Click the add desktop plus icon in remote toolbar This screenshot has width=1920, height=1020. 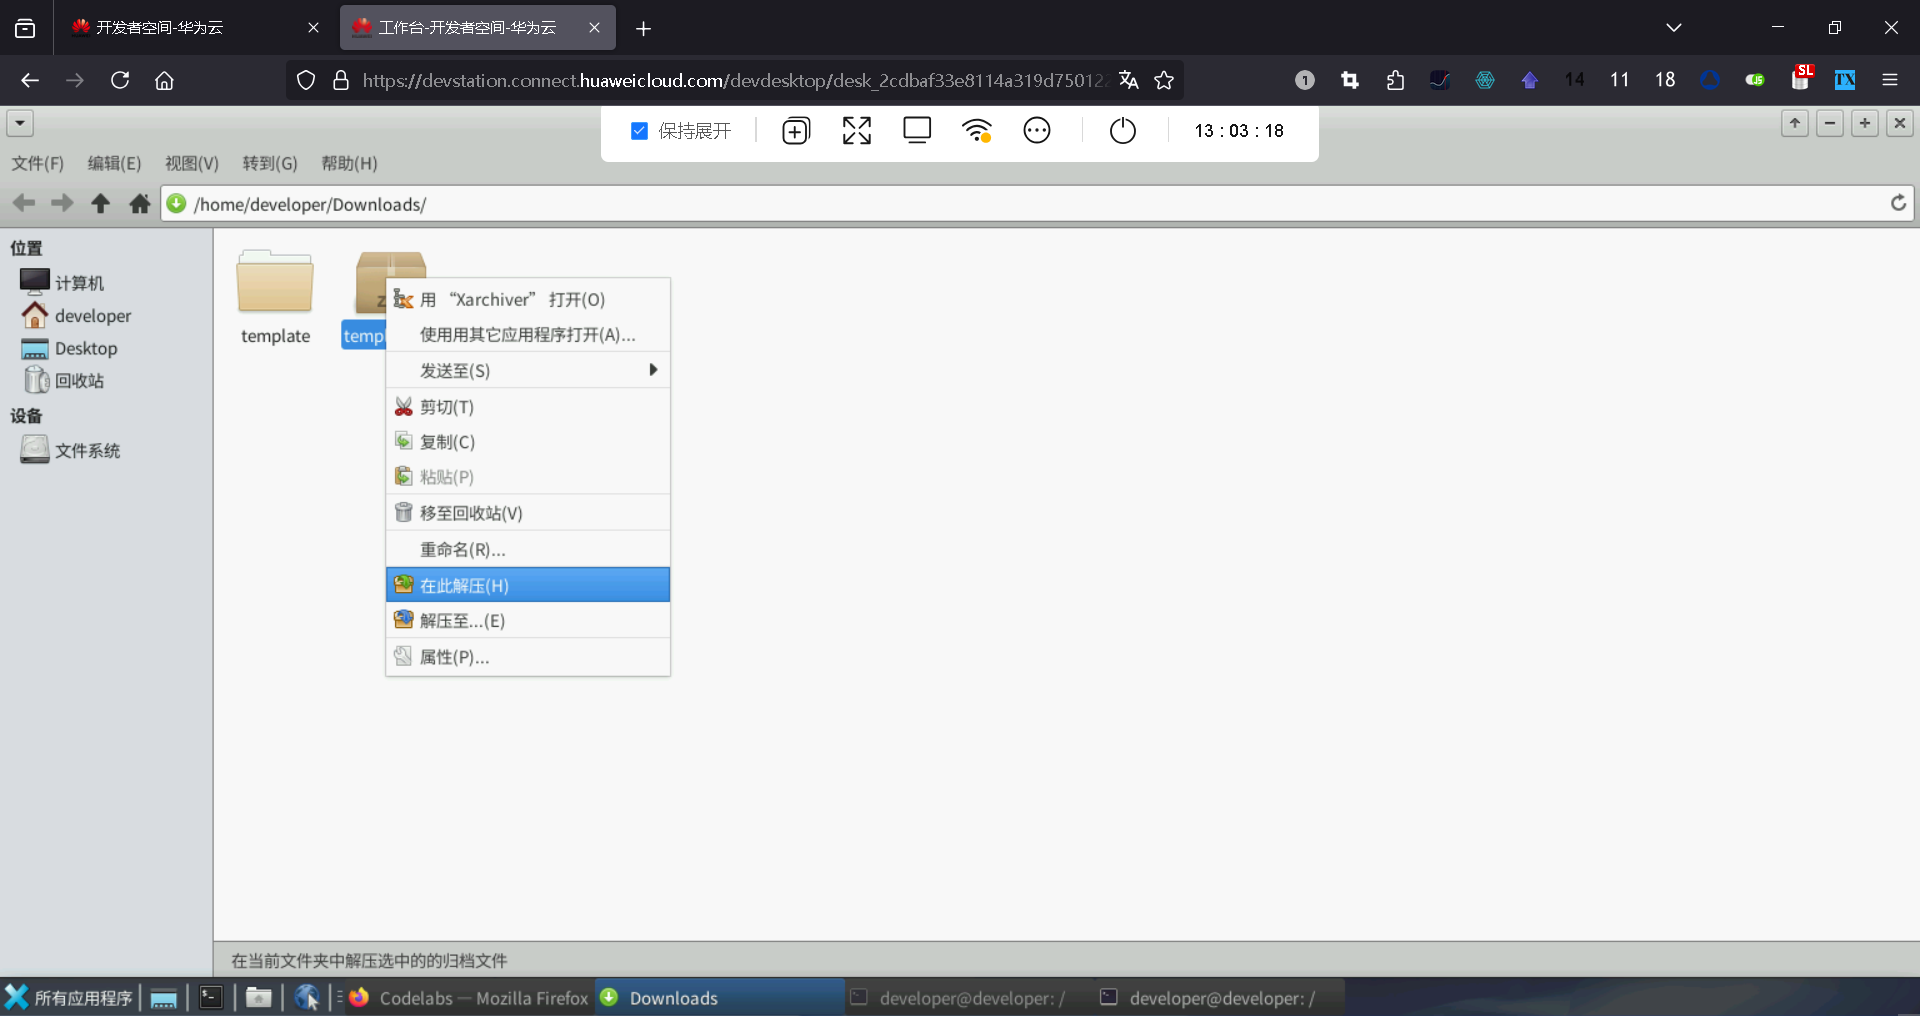point(796,131)
